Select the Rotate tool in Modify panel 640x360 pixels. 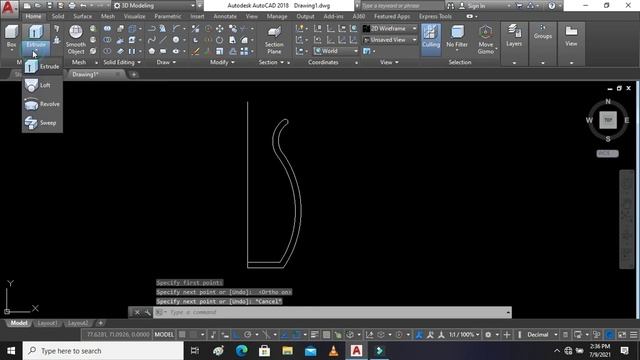(220, 40)
